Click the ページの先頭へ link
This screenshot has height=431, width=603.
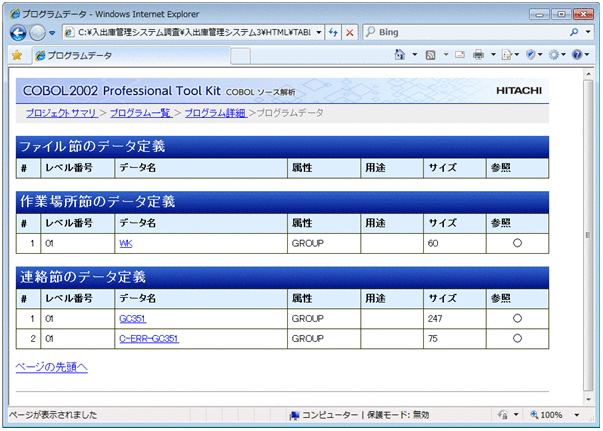pos(52,367)
